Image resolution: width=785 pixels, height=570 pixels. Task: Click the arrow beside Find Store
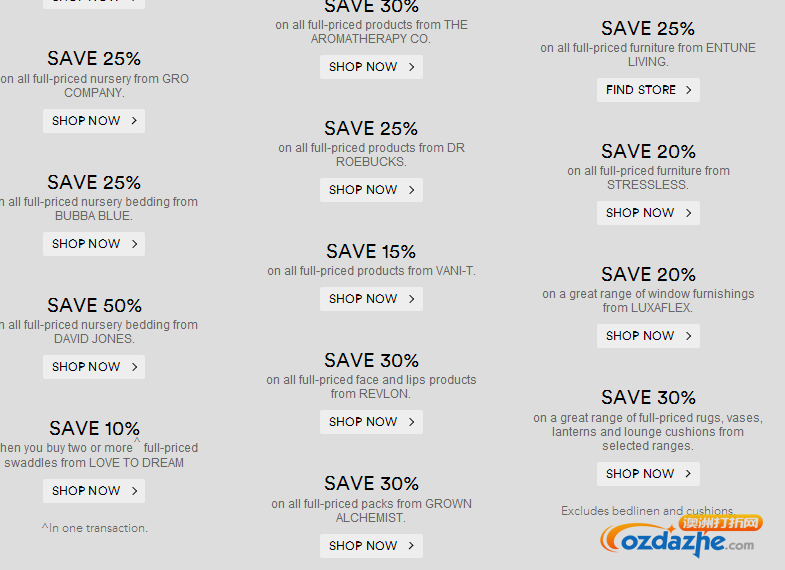tap(688, 90)
